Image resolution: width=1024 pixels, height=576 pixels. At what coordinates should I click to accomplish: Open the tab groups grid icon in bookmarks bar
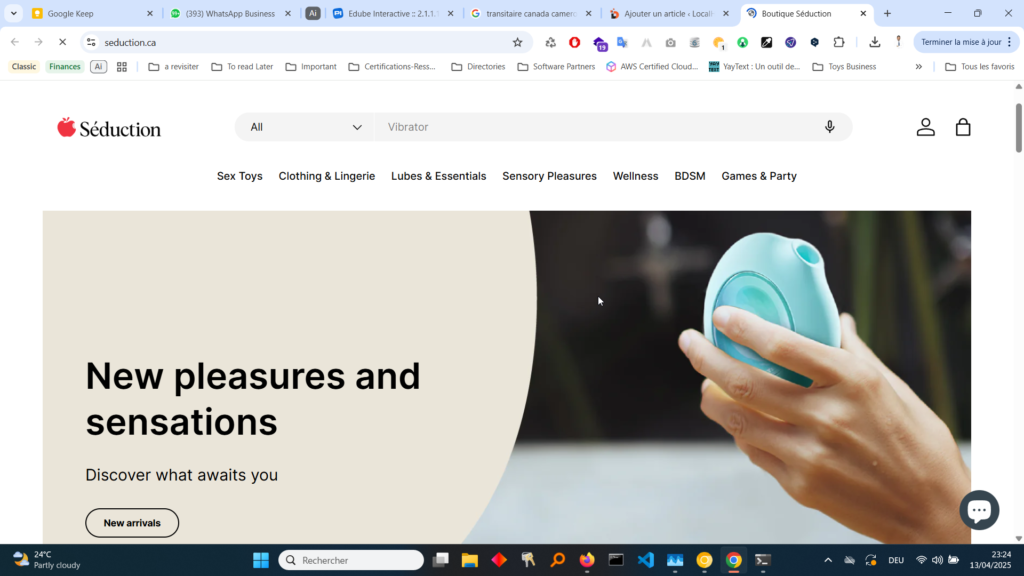[121, 67]
